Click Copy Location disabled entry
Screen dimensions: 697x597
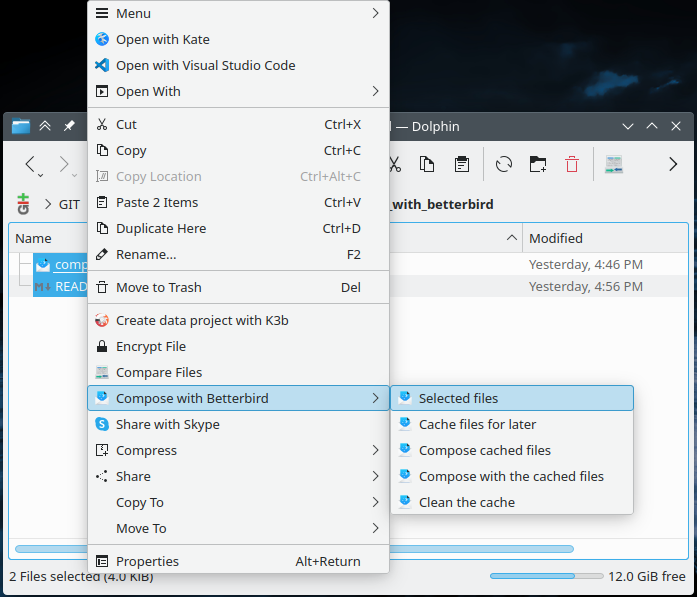[238, 176]
